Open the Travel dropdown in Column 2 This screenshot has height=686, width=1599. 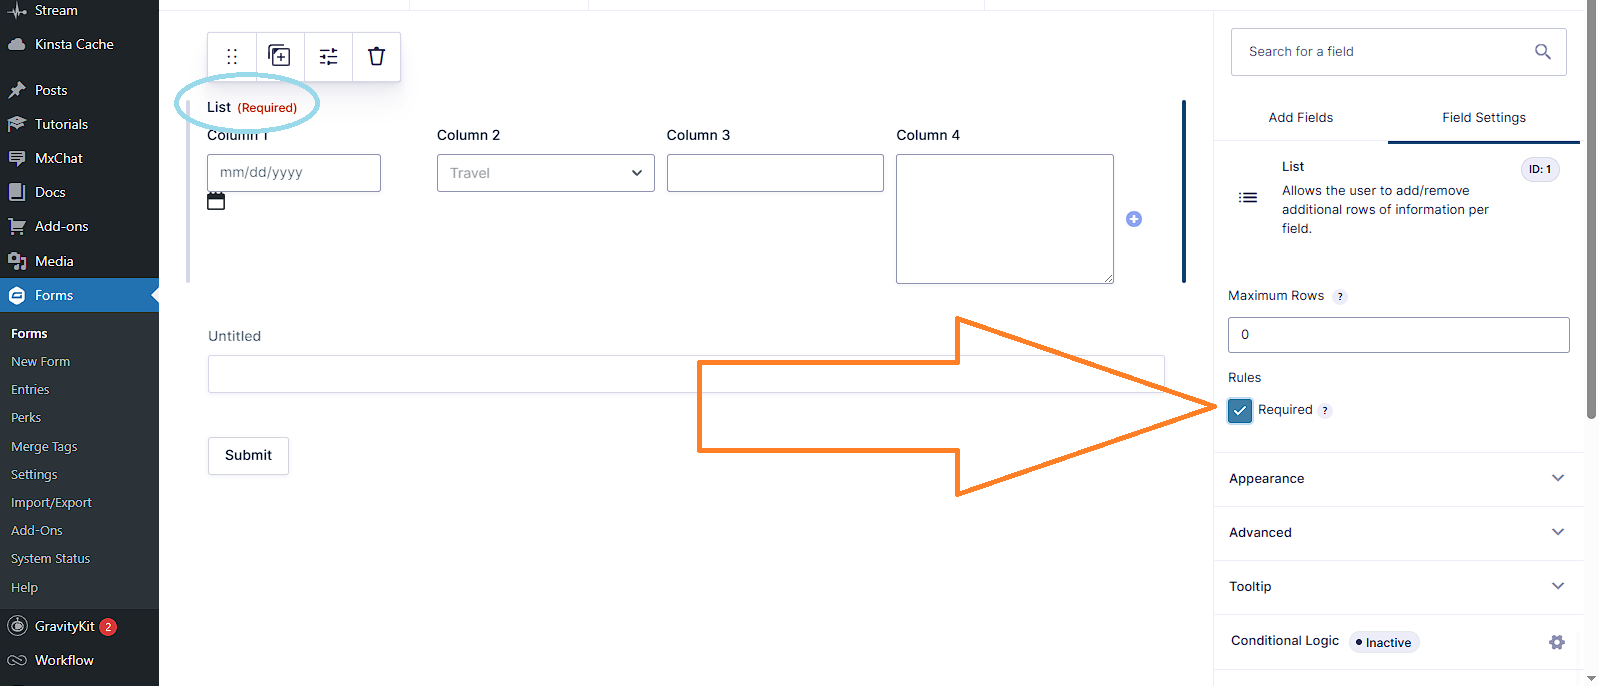[x=545, y=172]
